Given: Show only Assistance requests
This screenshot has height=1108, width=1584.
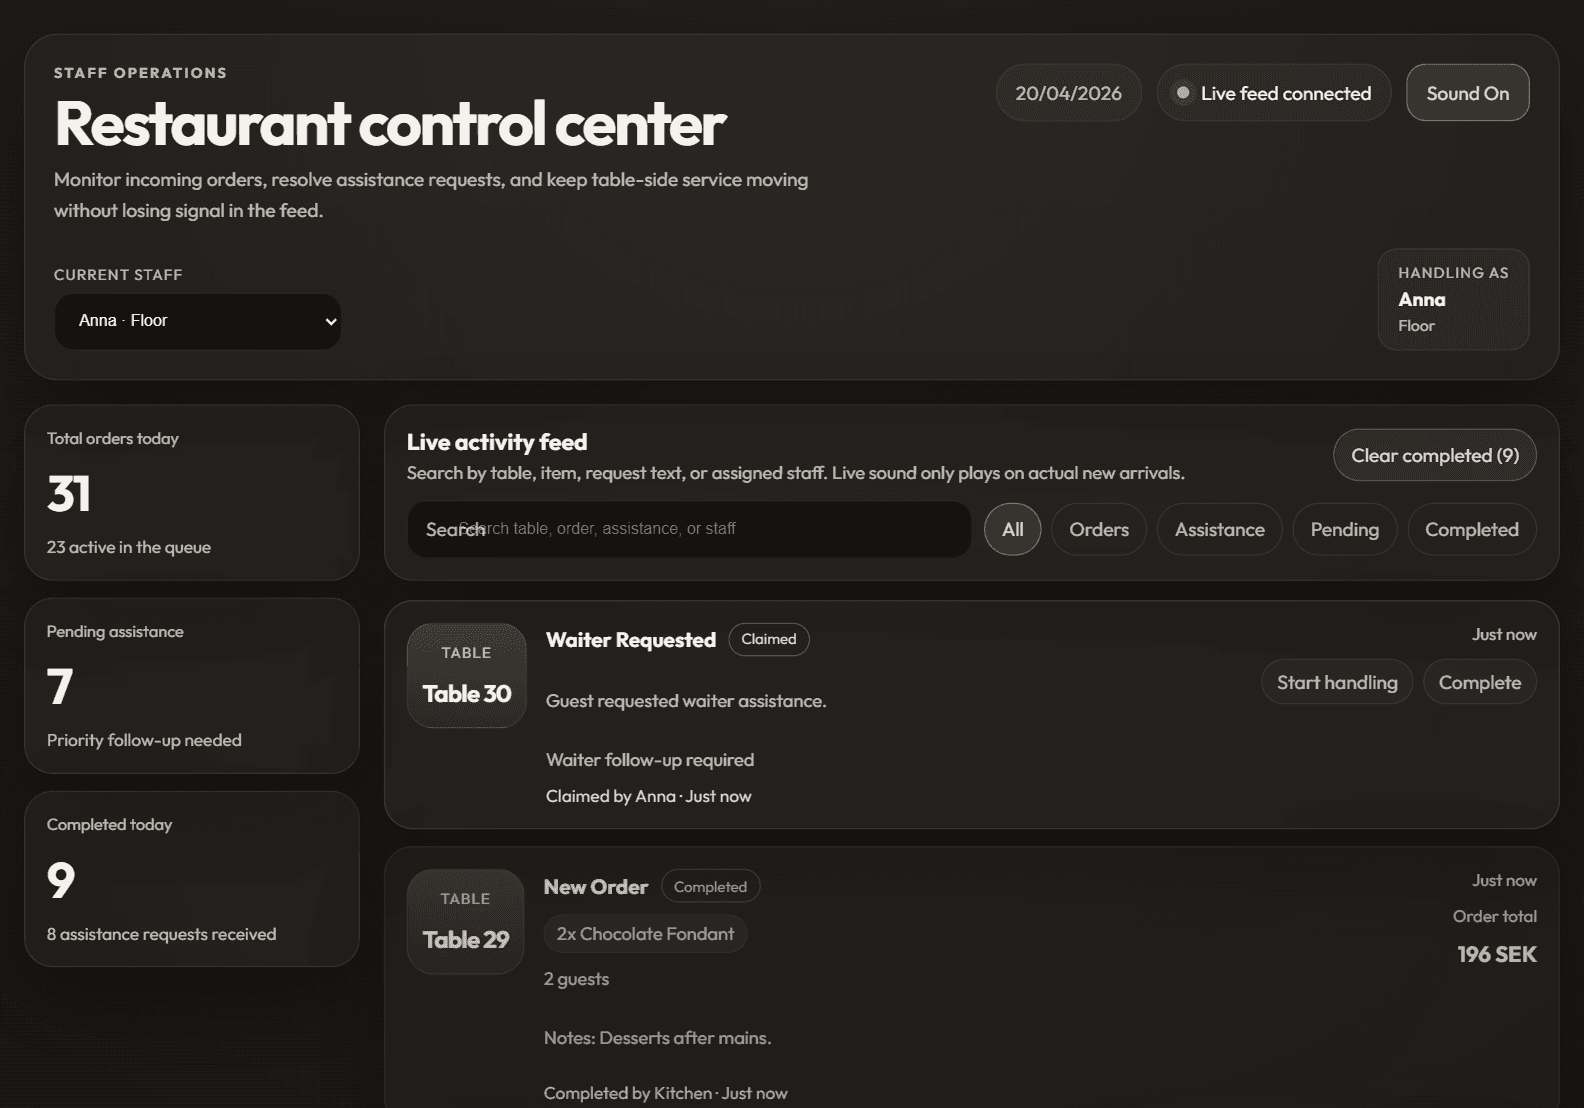Looking at the screenshot, I should tap(1219, 529).
